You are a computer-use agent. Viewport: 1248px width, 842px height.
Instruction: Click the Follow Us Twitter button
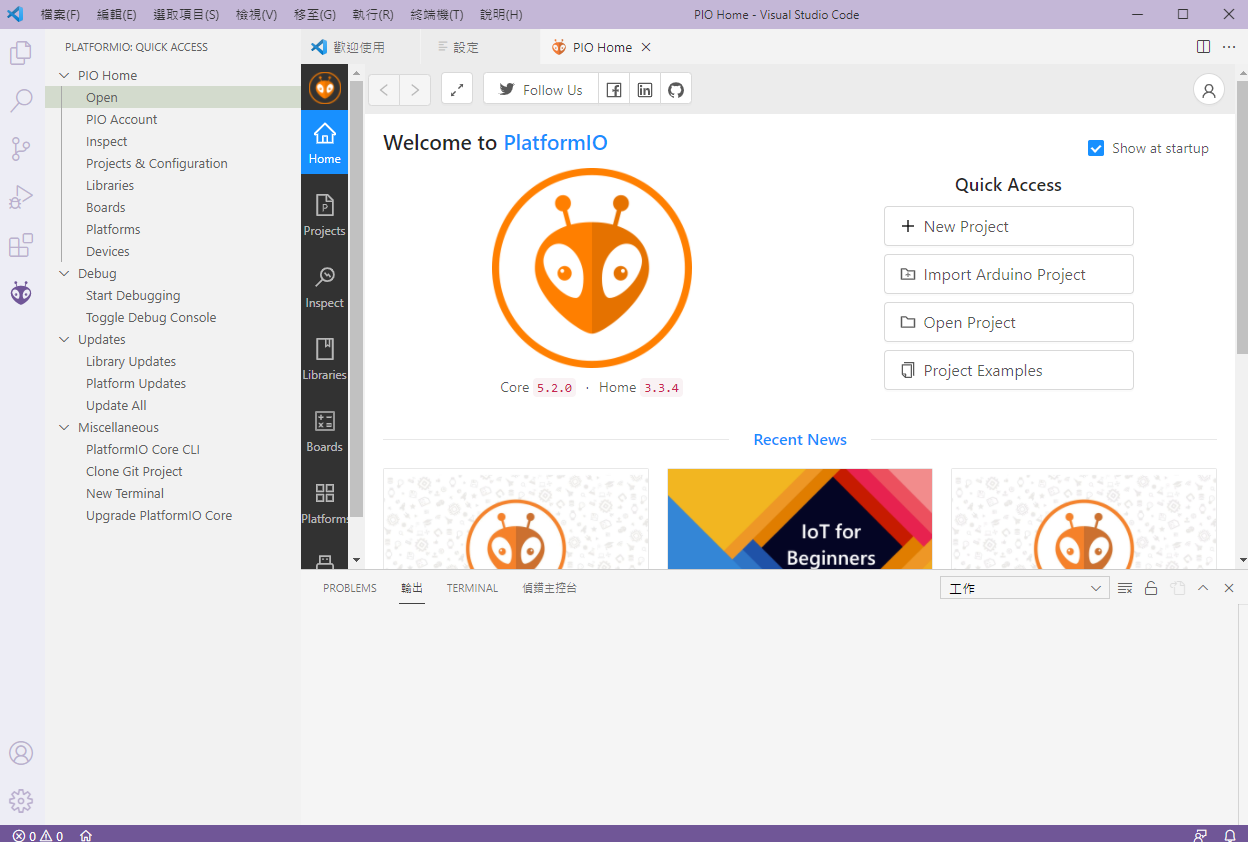click(x=541, y=89)
